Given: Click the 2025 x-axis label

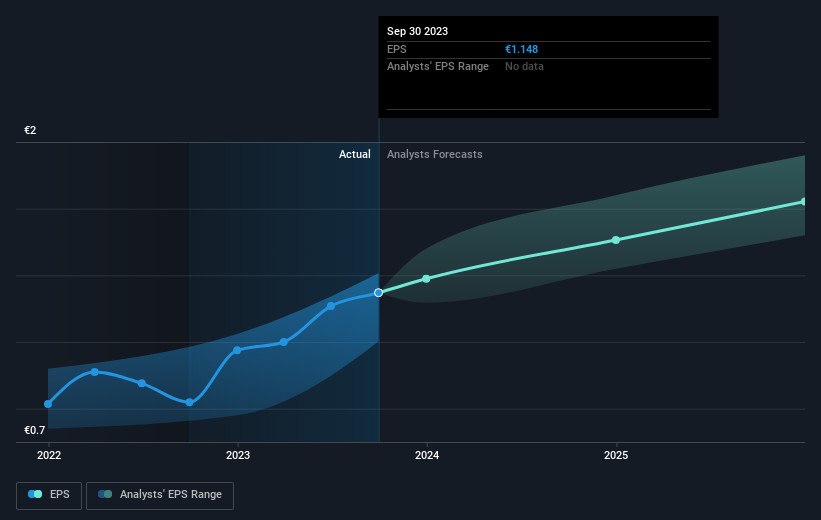Looking at the screenshot, I should coord(616,455).
